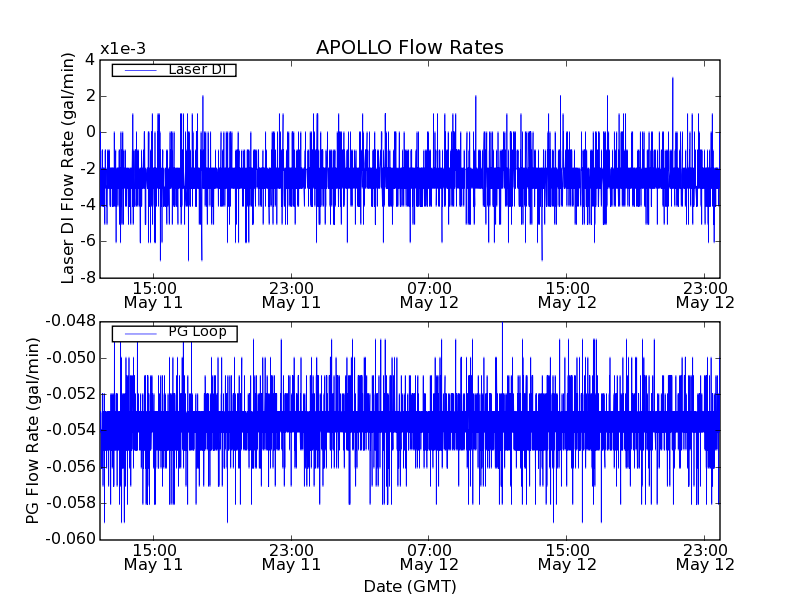Click "07:00 May 12" tick under top plot
The width and height of the screenshot is (800, 600).
point(428,294)
